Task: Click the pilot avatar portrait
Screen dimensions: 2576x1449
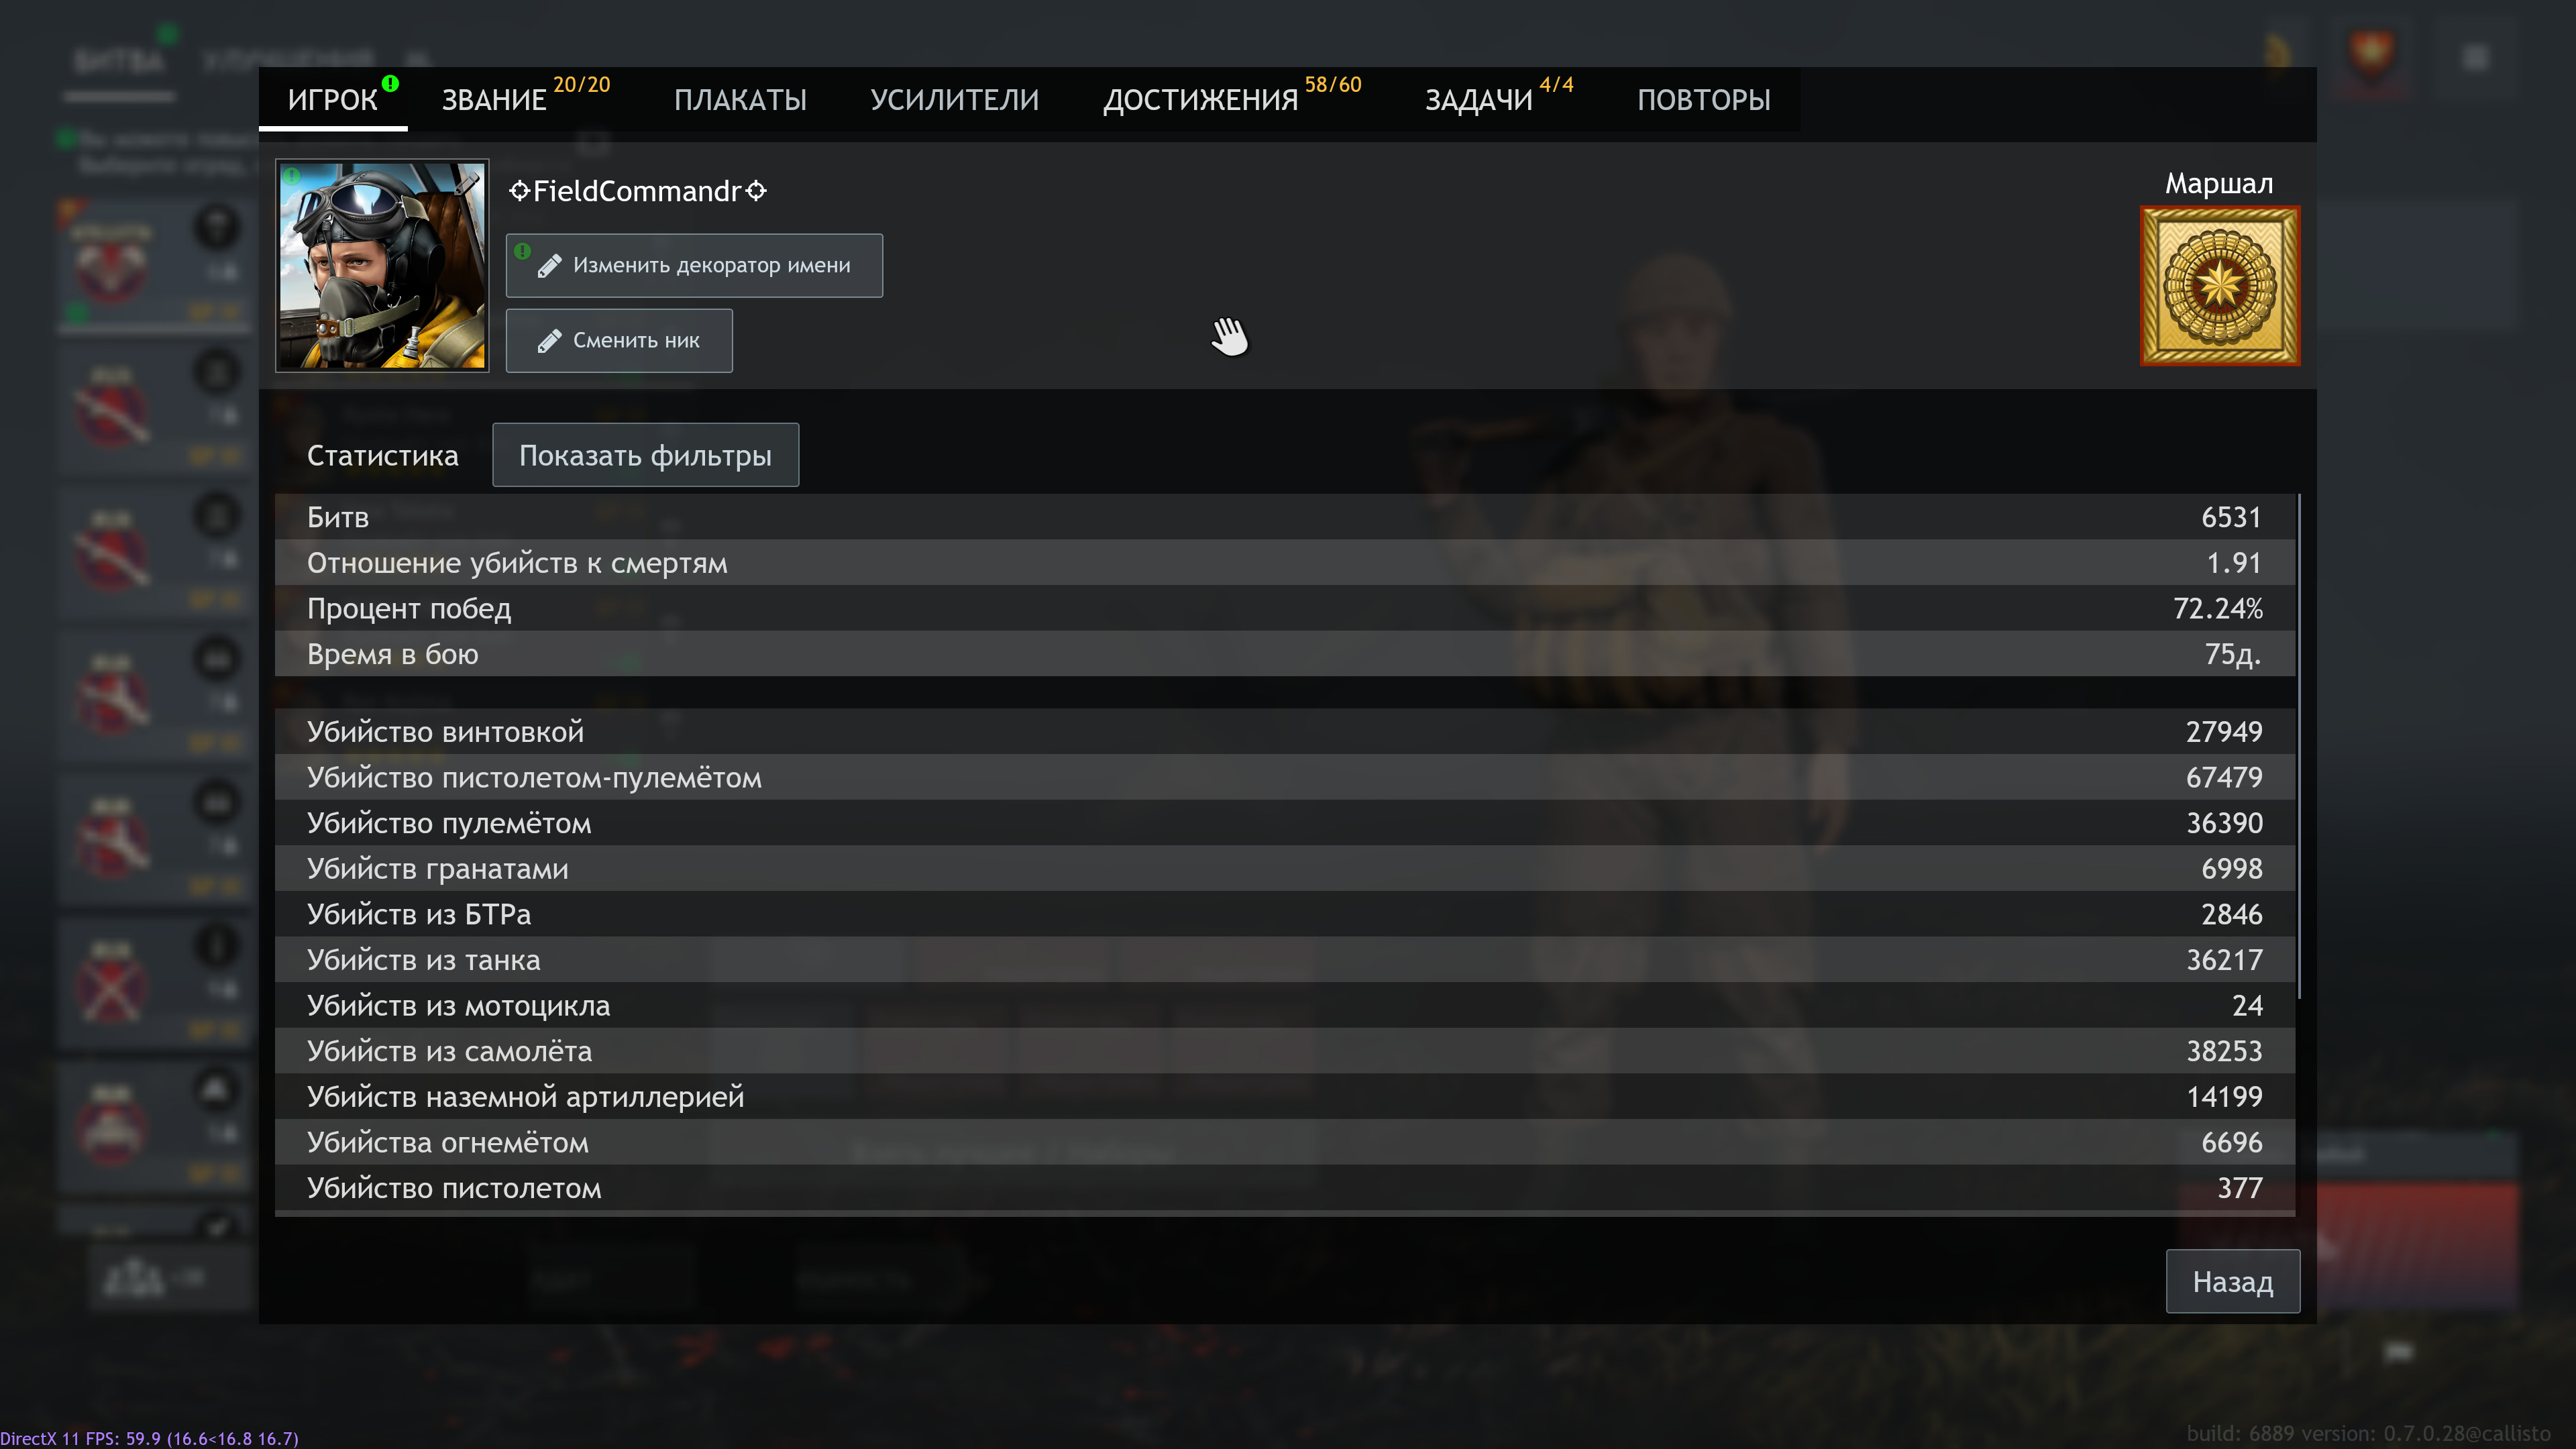Action: tap(382, 266)
